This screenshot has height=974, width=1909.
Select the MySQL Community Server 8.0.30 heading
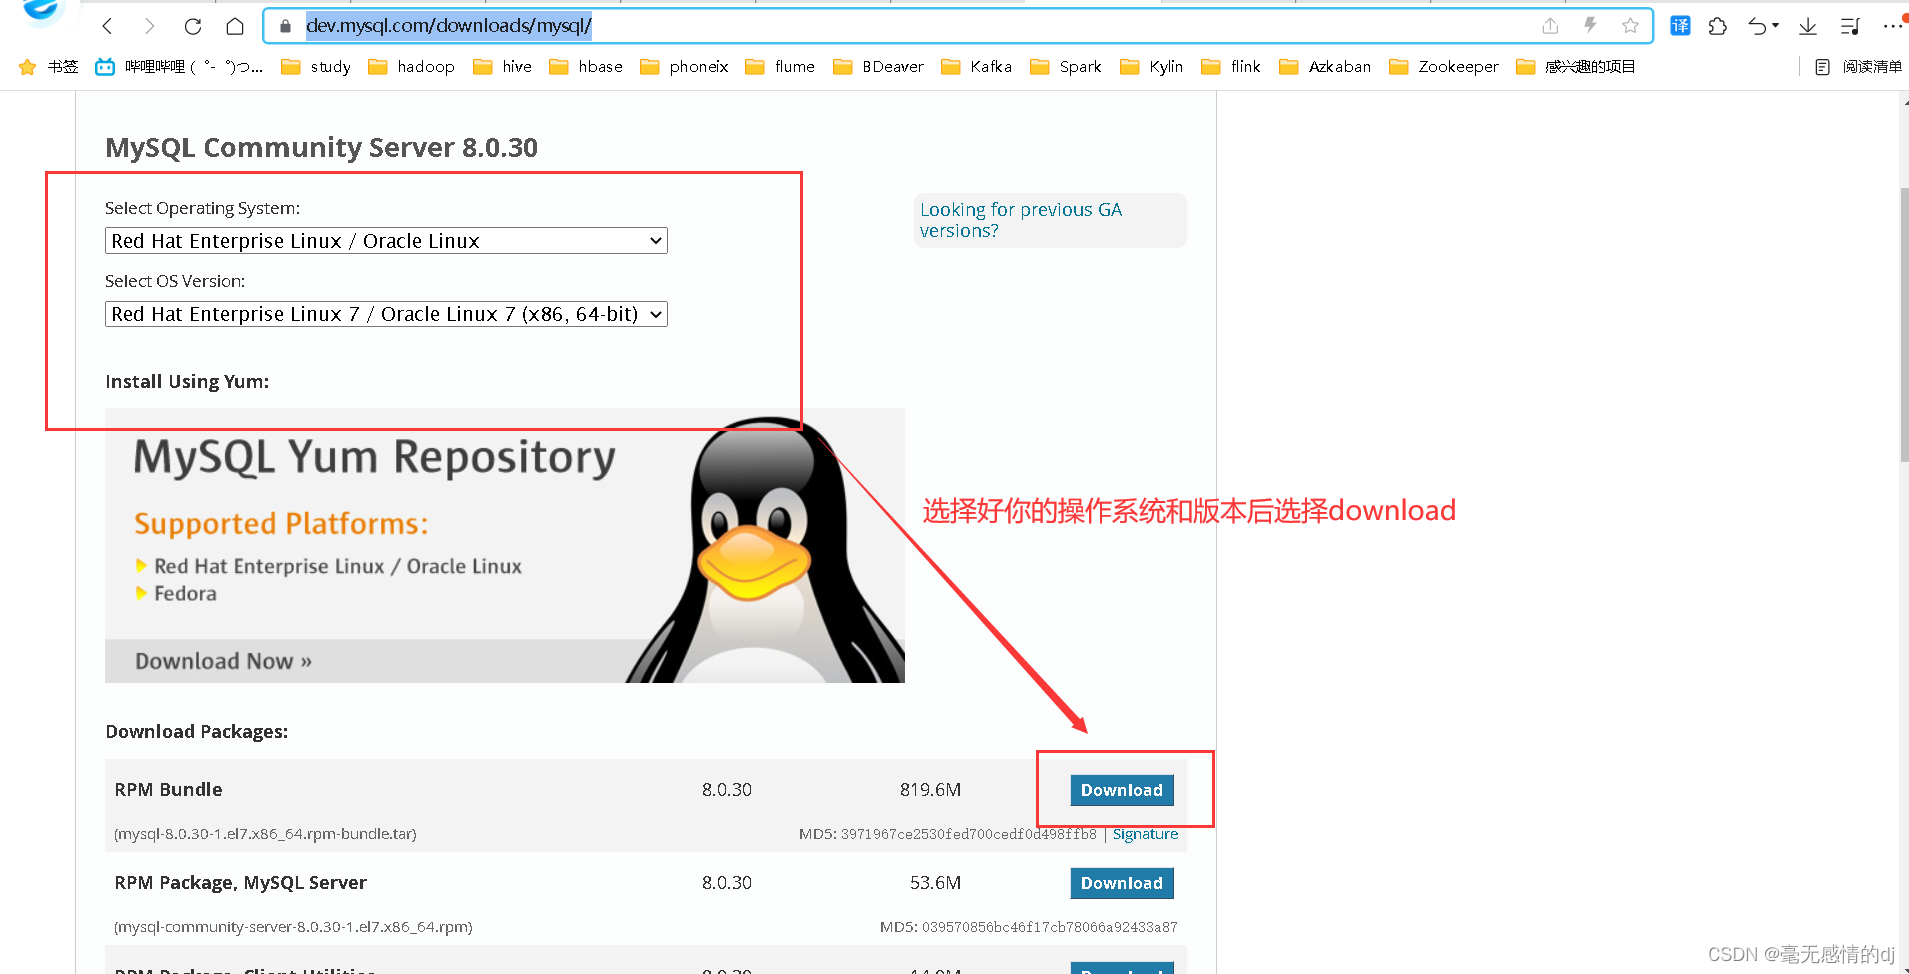pos(321,148)
